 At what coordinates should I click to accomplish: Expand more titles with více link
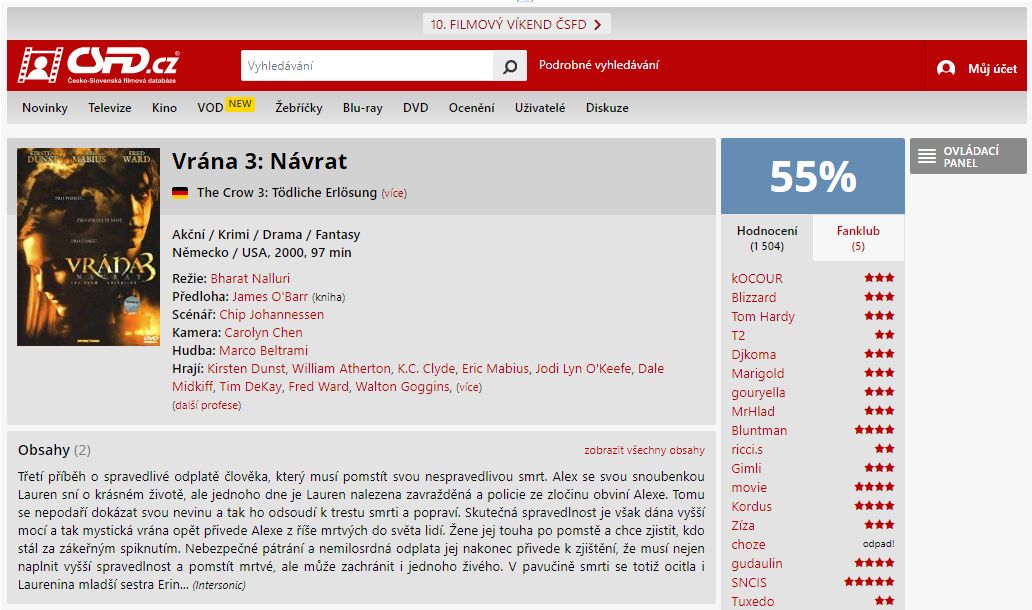[394, 193]
